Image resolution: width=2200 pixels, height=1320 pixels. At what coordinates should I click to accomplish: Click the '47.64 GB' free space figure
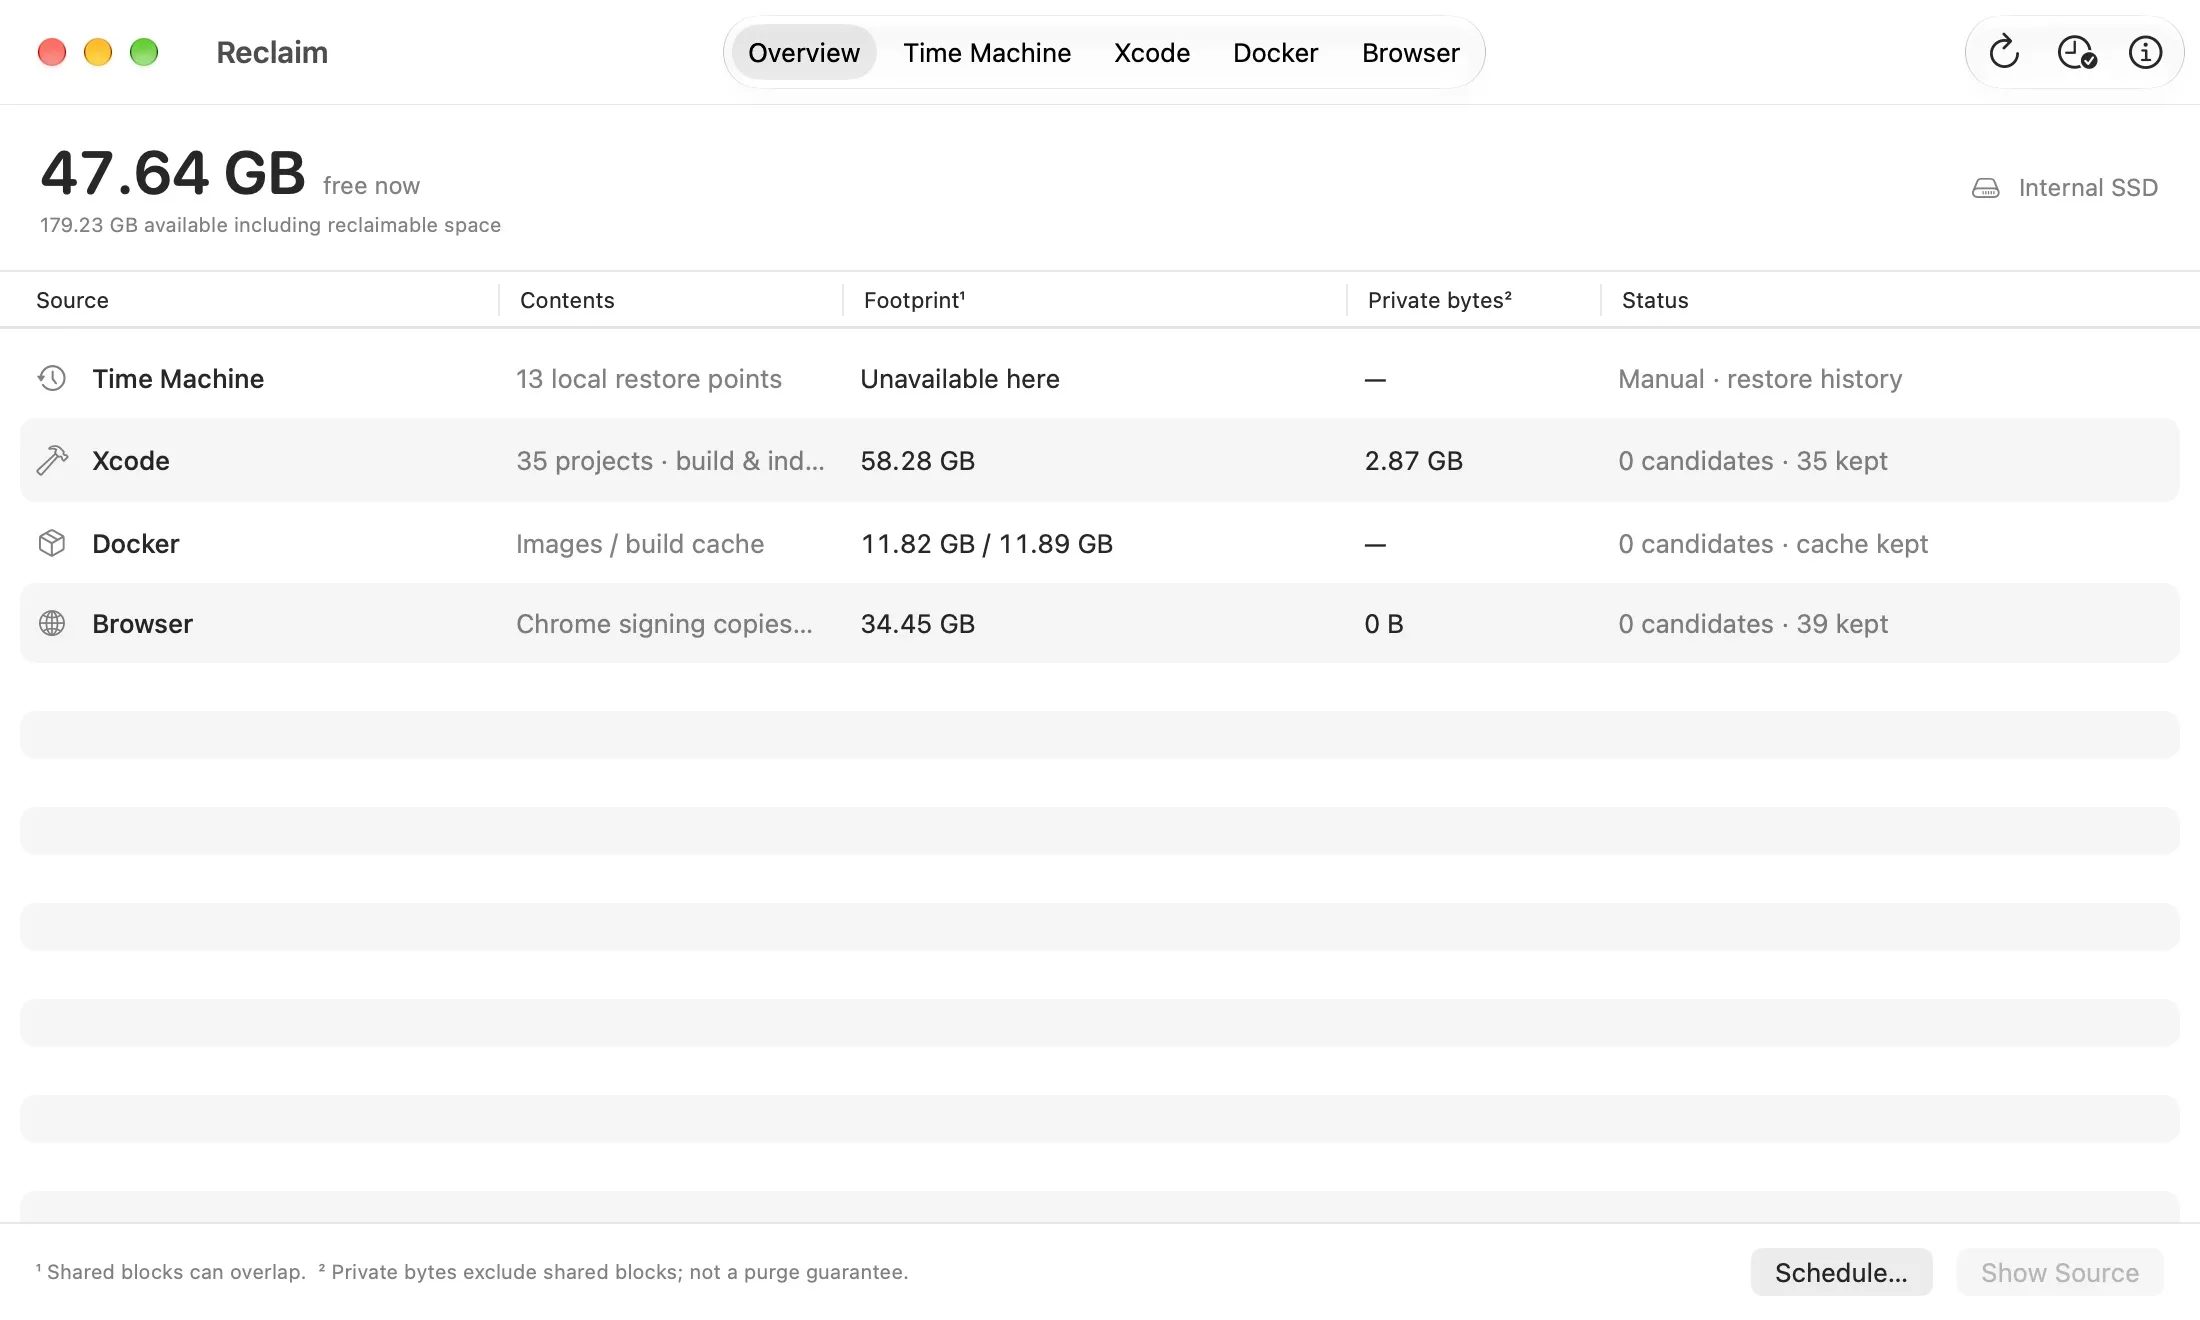pyautogui.click(x=173, y=172)
